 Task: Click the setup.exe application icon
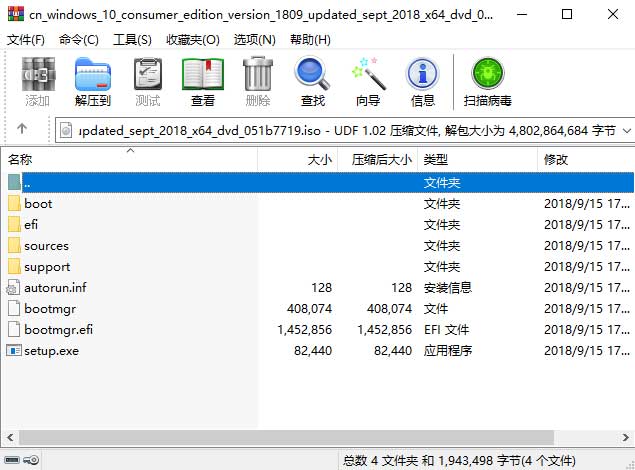(13, 351)
